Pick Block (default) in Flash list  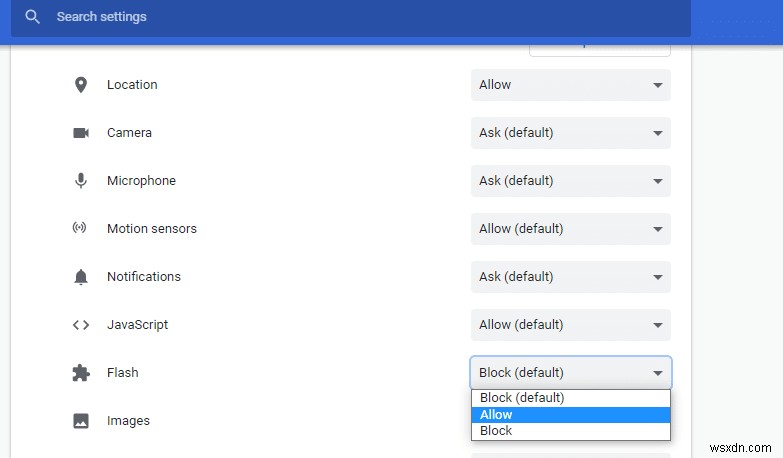click(570, 398)
